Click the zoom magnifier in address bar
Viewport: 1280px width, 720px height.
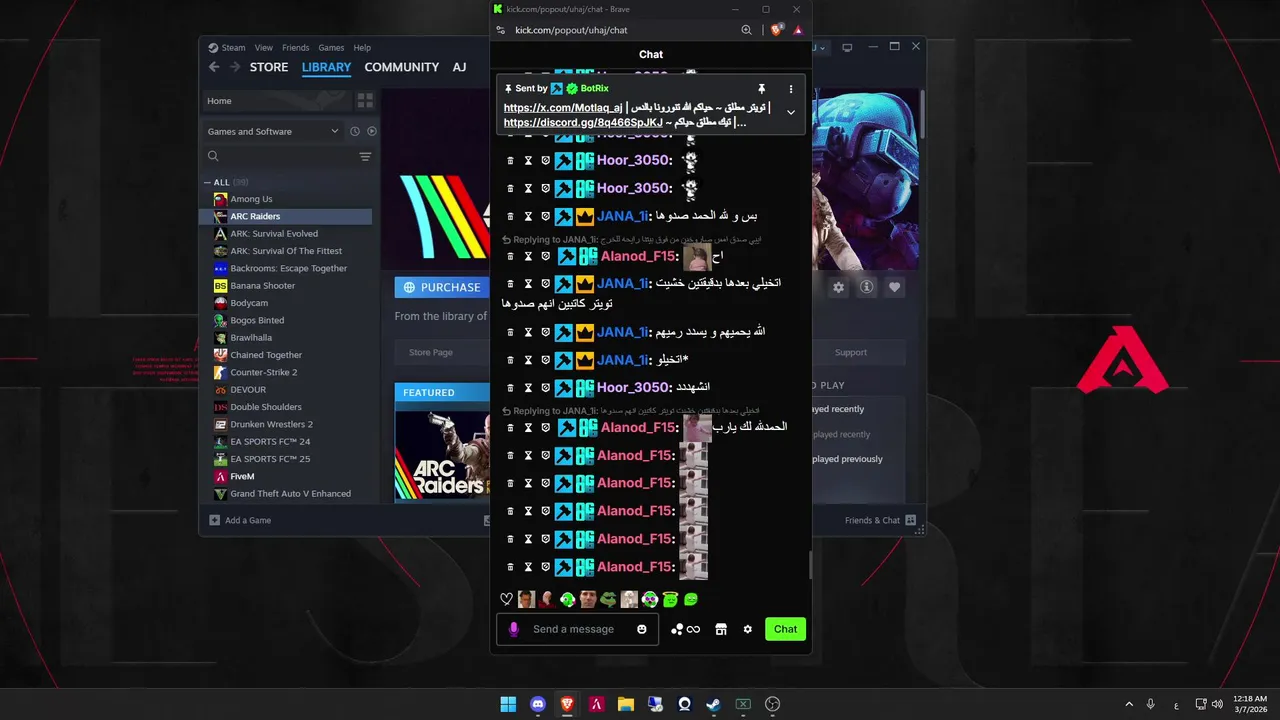(746, 30)
